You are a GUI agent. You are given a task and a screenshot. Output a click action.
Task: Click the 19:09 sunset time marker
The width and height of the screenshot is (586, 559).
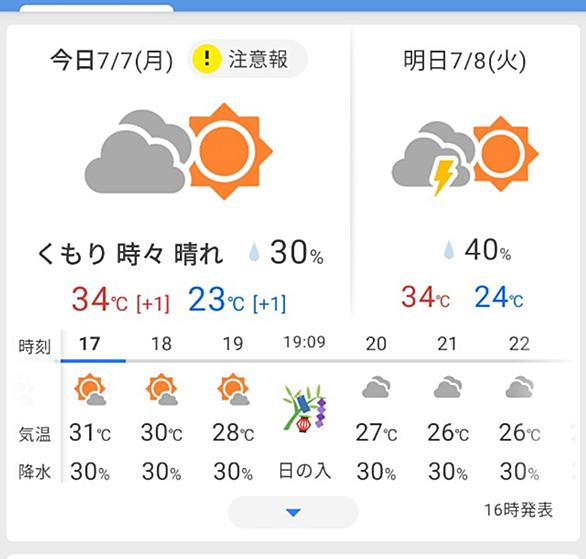click(305, 342)
